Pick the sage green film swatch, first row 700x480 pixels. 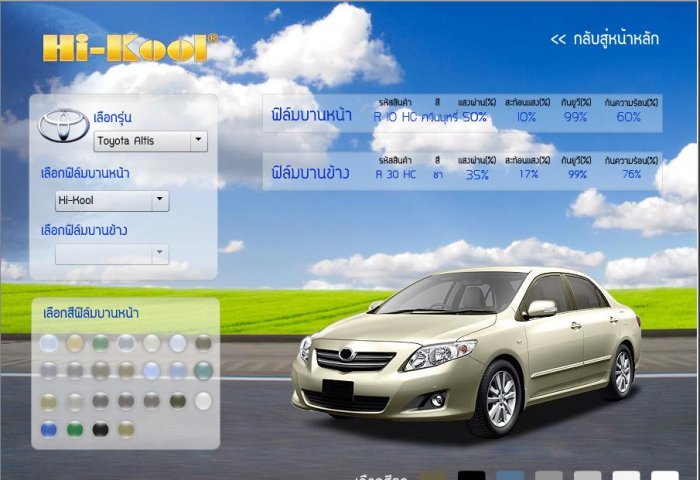pyautogui.click(x=100, y=343)
